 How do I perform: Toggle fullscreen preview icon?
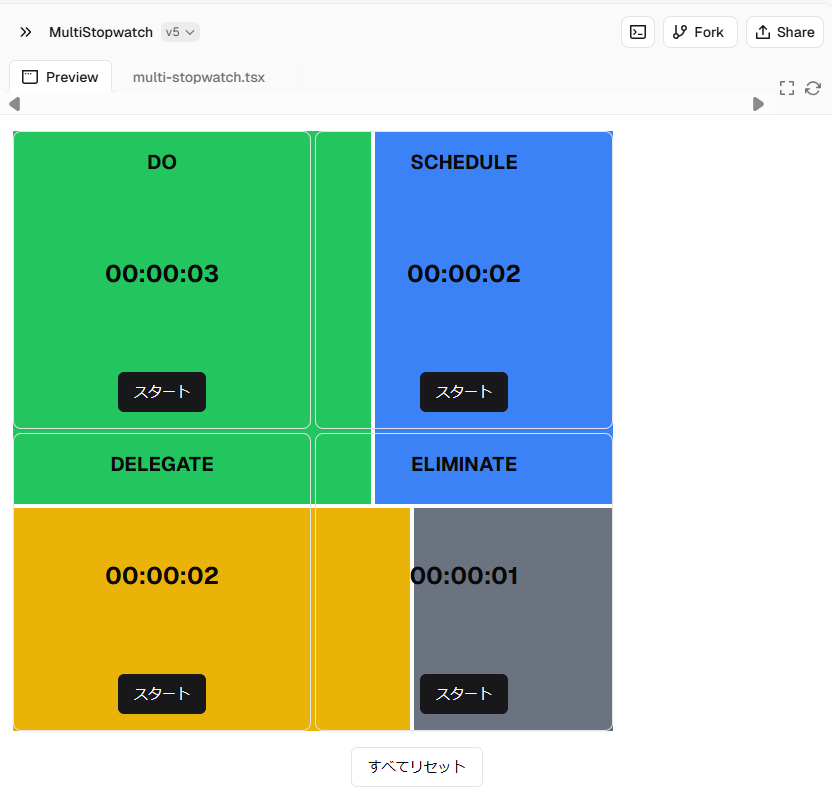(x=787, y=88)
